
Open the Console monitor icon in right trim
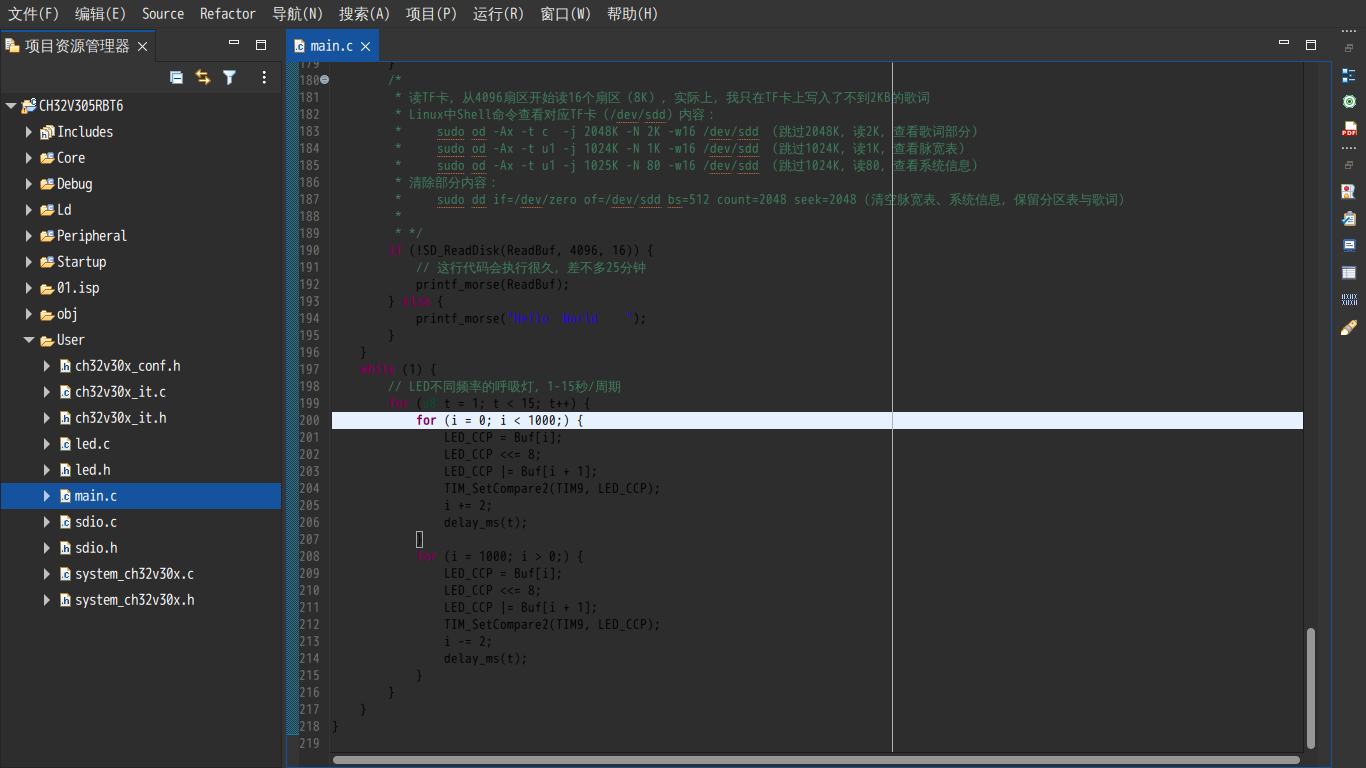point(1348,245)
